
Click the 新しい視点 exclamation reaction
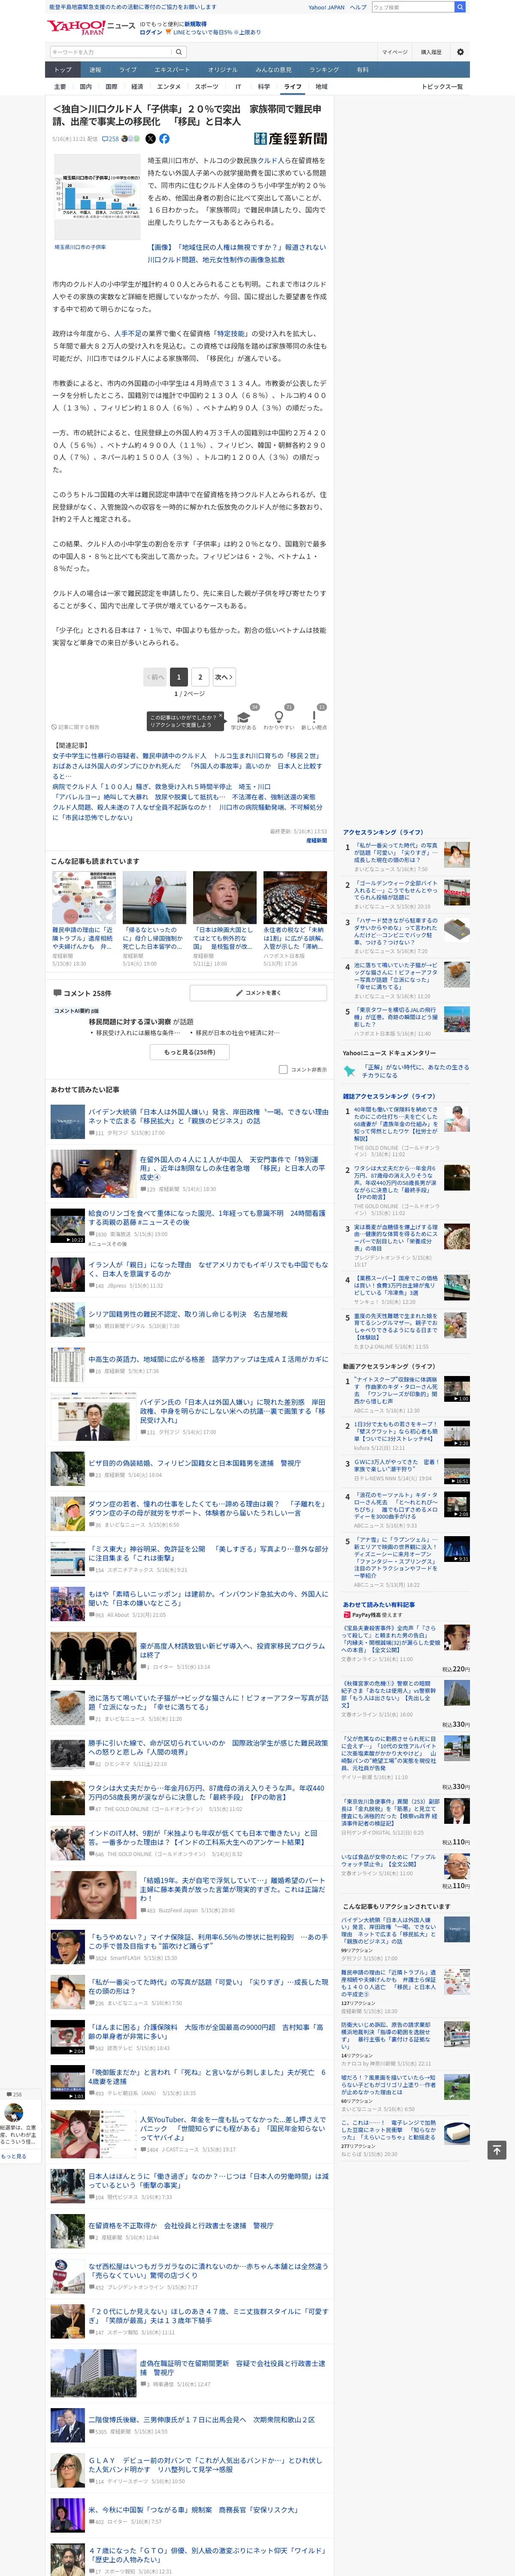(314, 720)
